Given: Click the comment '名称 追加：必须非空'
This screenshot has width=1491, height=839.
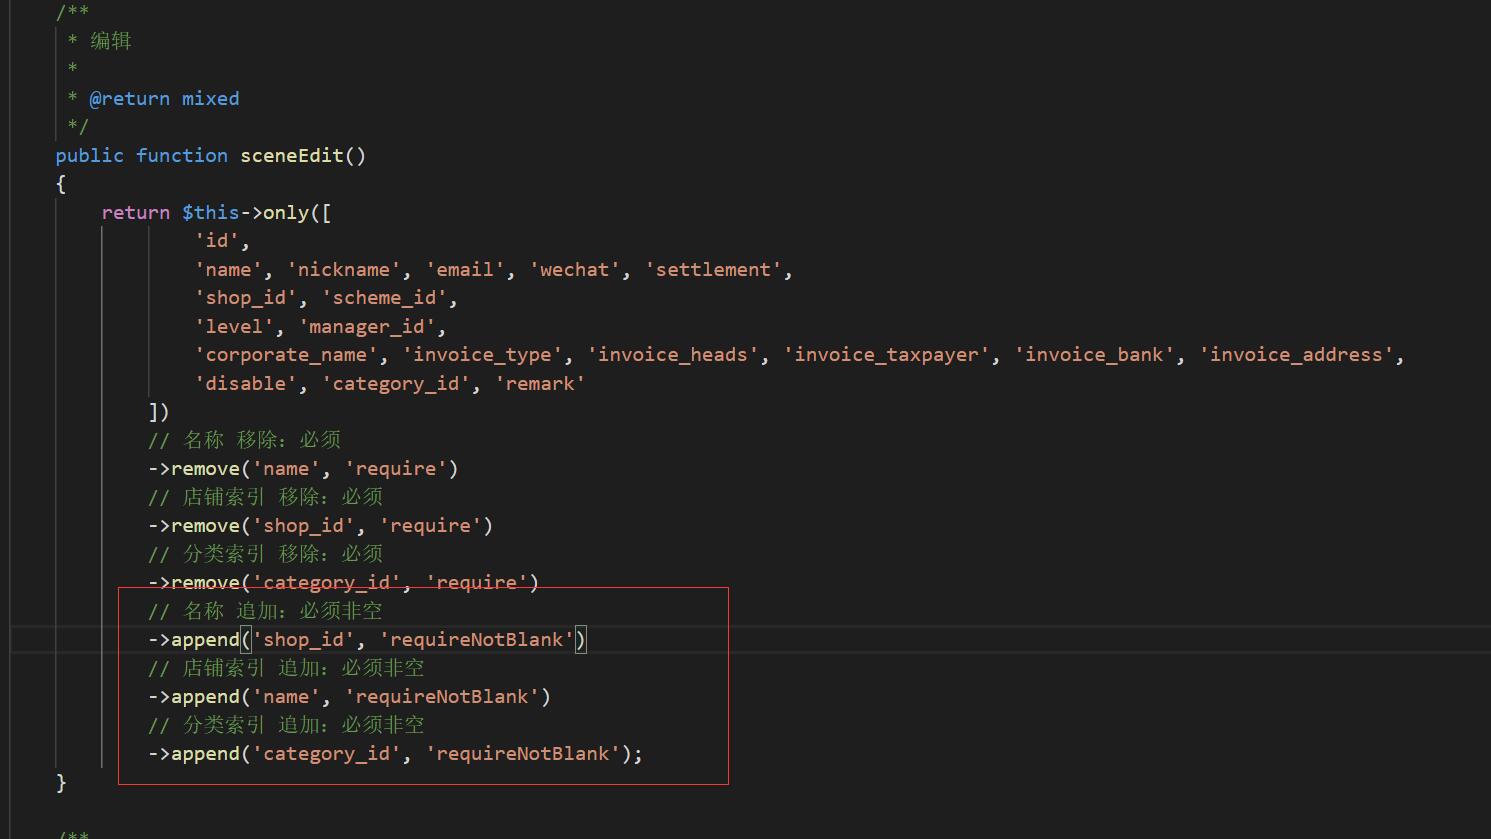Looking at the screenshot, I should pos(266,611).
